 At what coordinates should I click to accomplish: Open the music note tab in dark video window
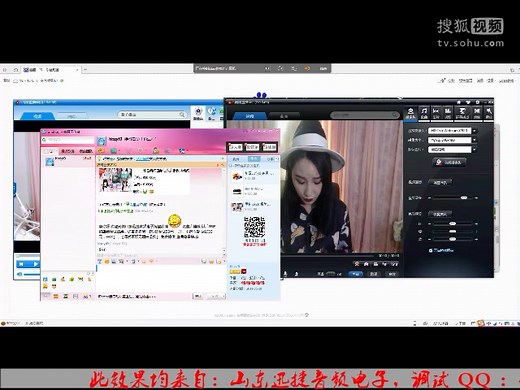point(424,113)
